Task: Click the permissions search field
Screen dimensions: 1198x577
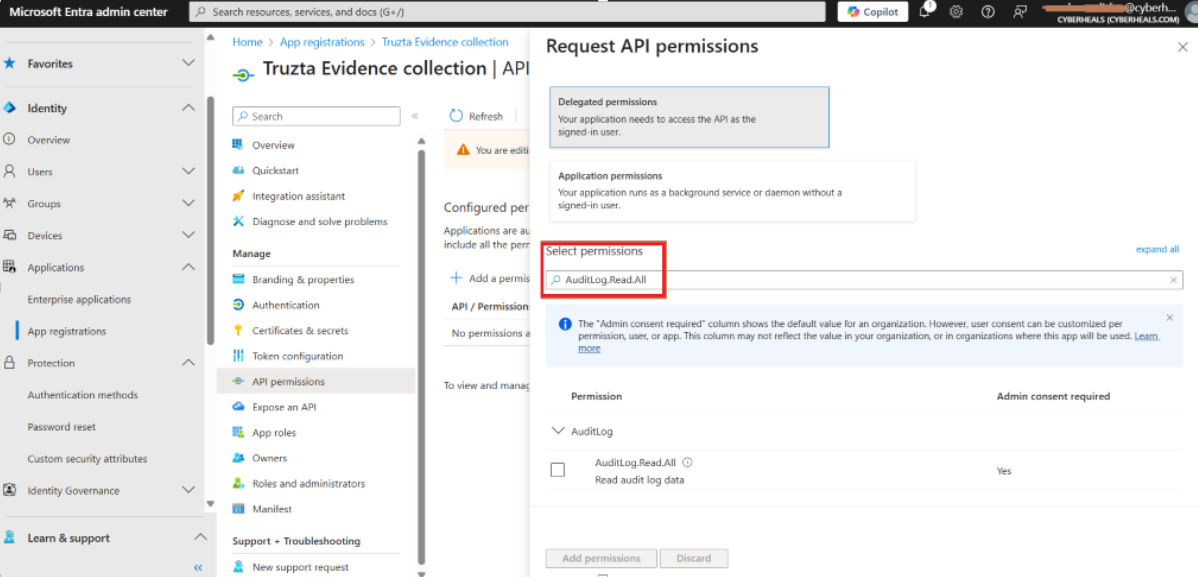Action: tap(864, 280)
